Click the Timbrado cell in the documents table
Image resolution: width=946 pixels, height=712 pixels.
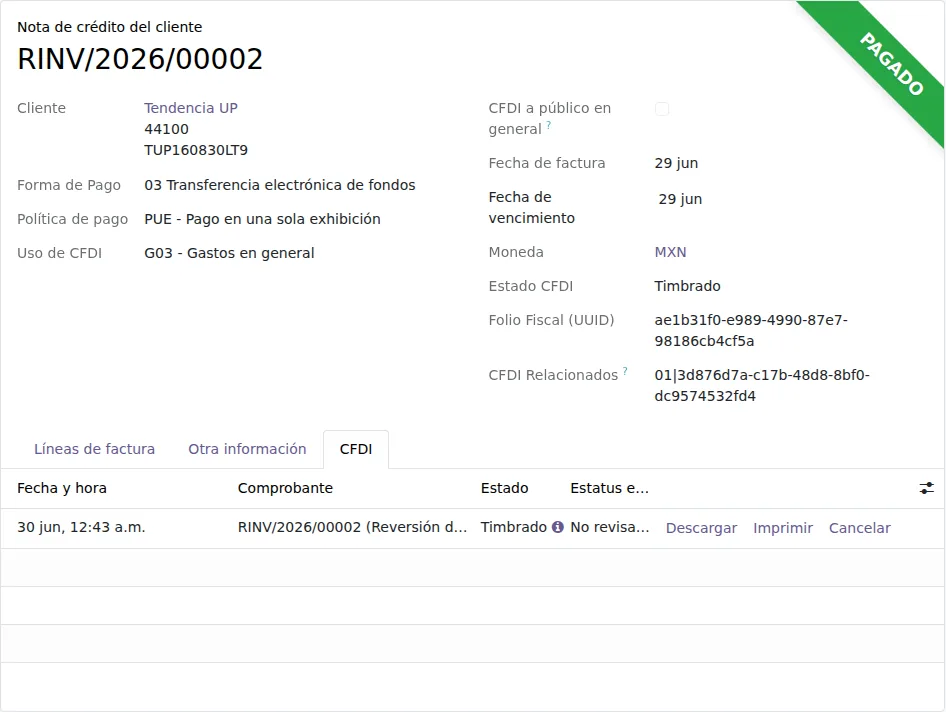tap(513, 527)
